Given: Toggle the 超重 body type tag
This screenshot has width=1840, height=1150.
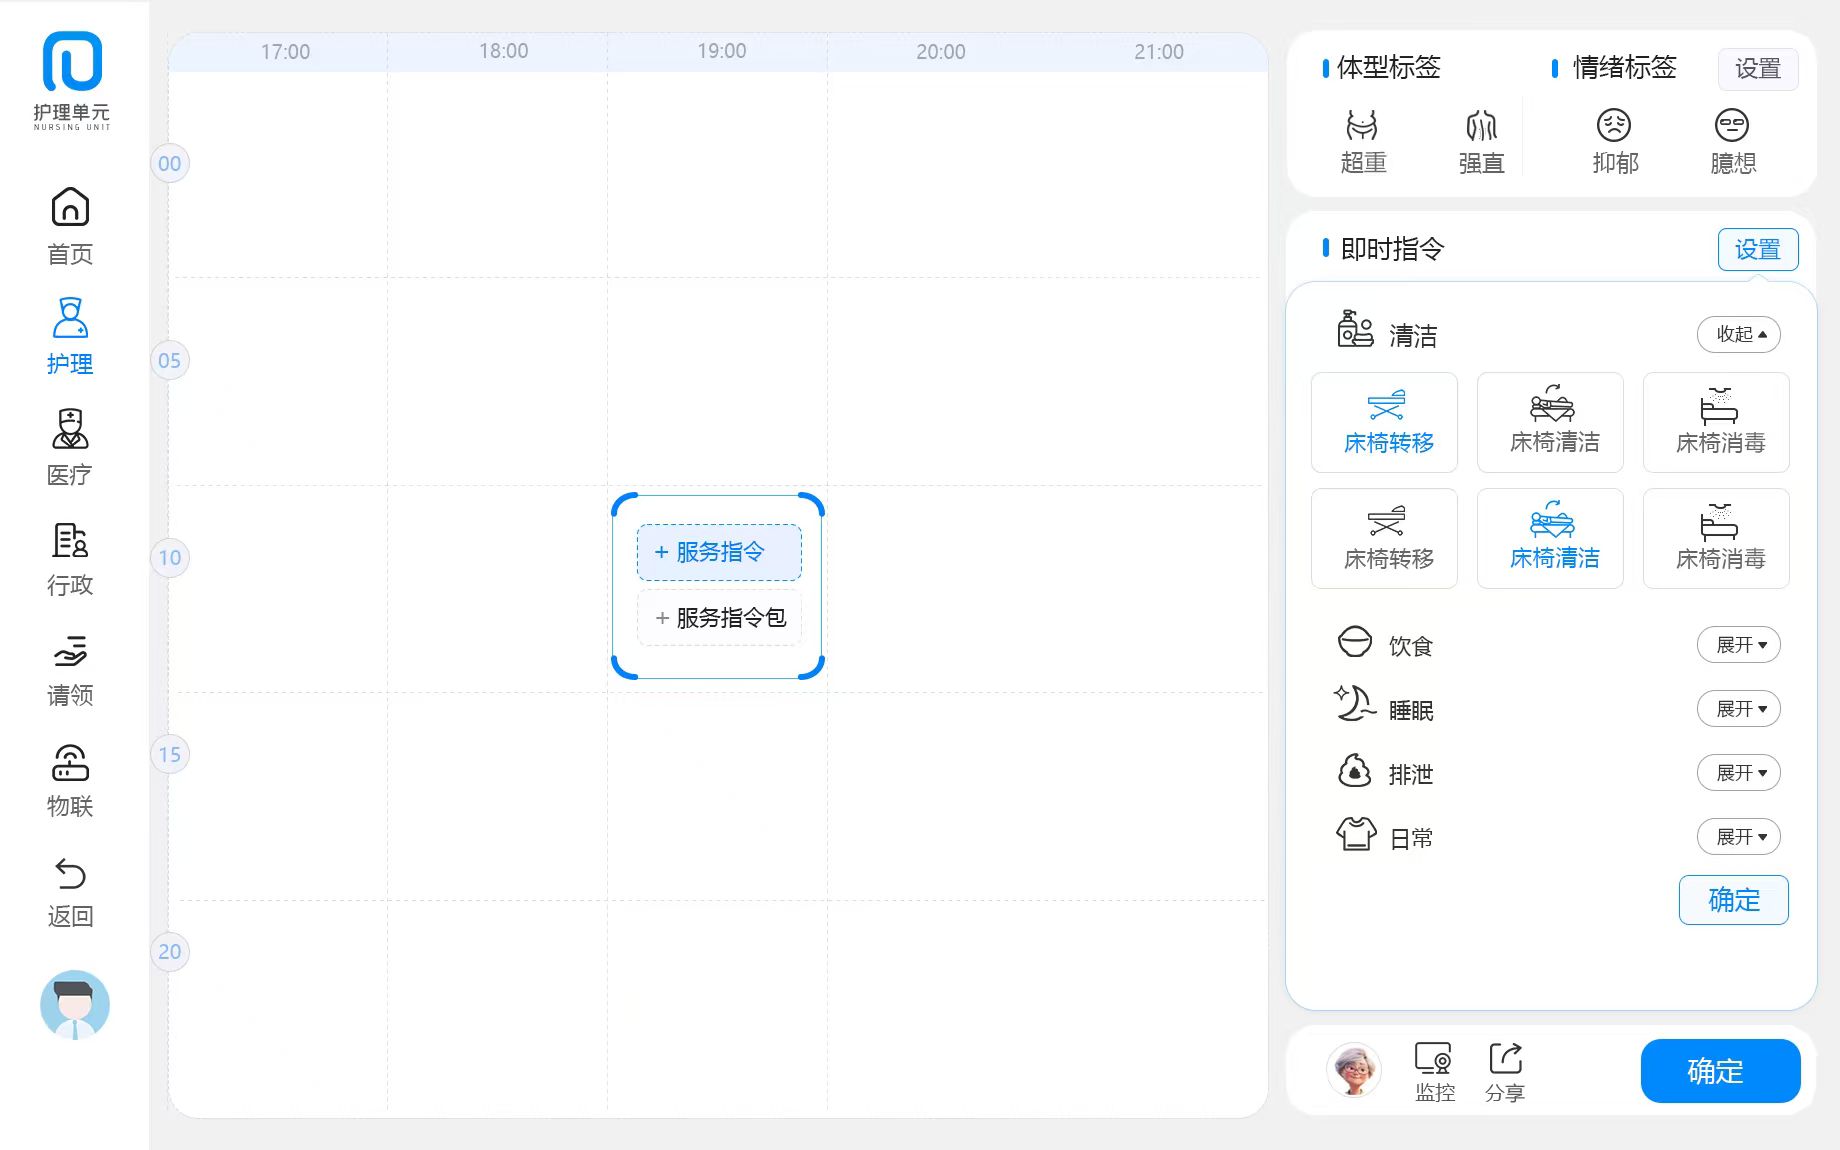Looking at the screenshot, I should pyautogui.click(x=1363, y=141).
